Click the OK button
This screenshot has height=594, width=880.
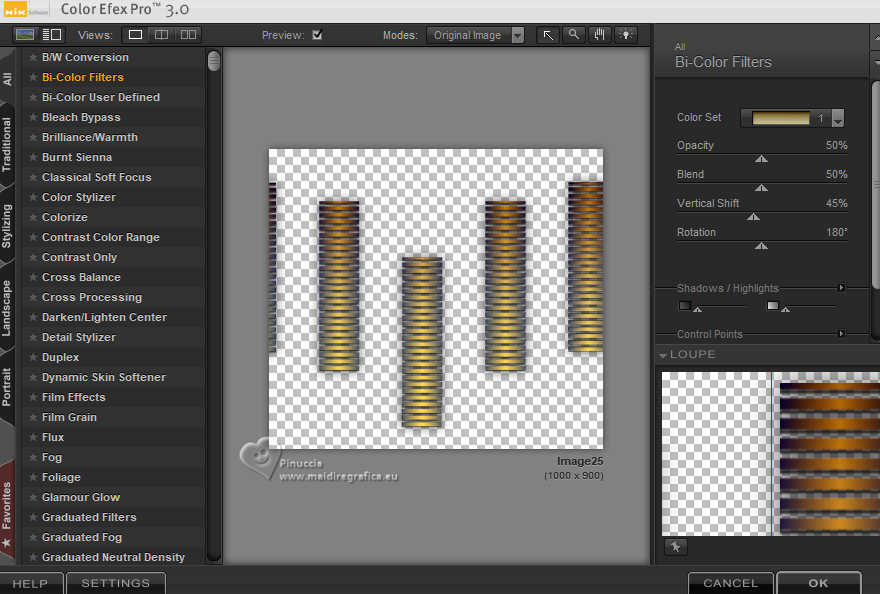(818, 583)
